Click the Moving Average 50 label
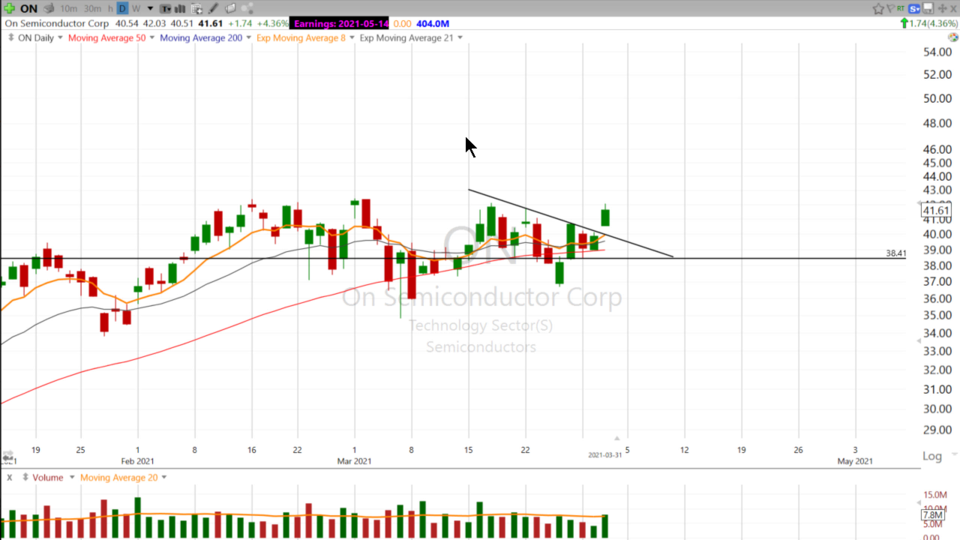The width and height of the screenshot is (960, 540). [x=107, y=38]
